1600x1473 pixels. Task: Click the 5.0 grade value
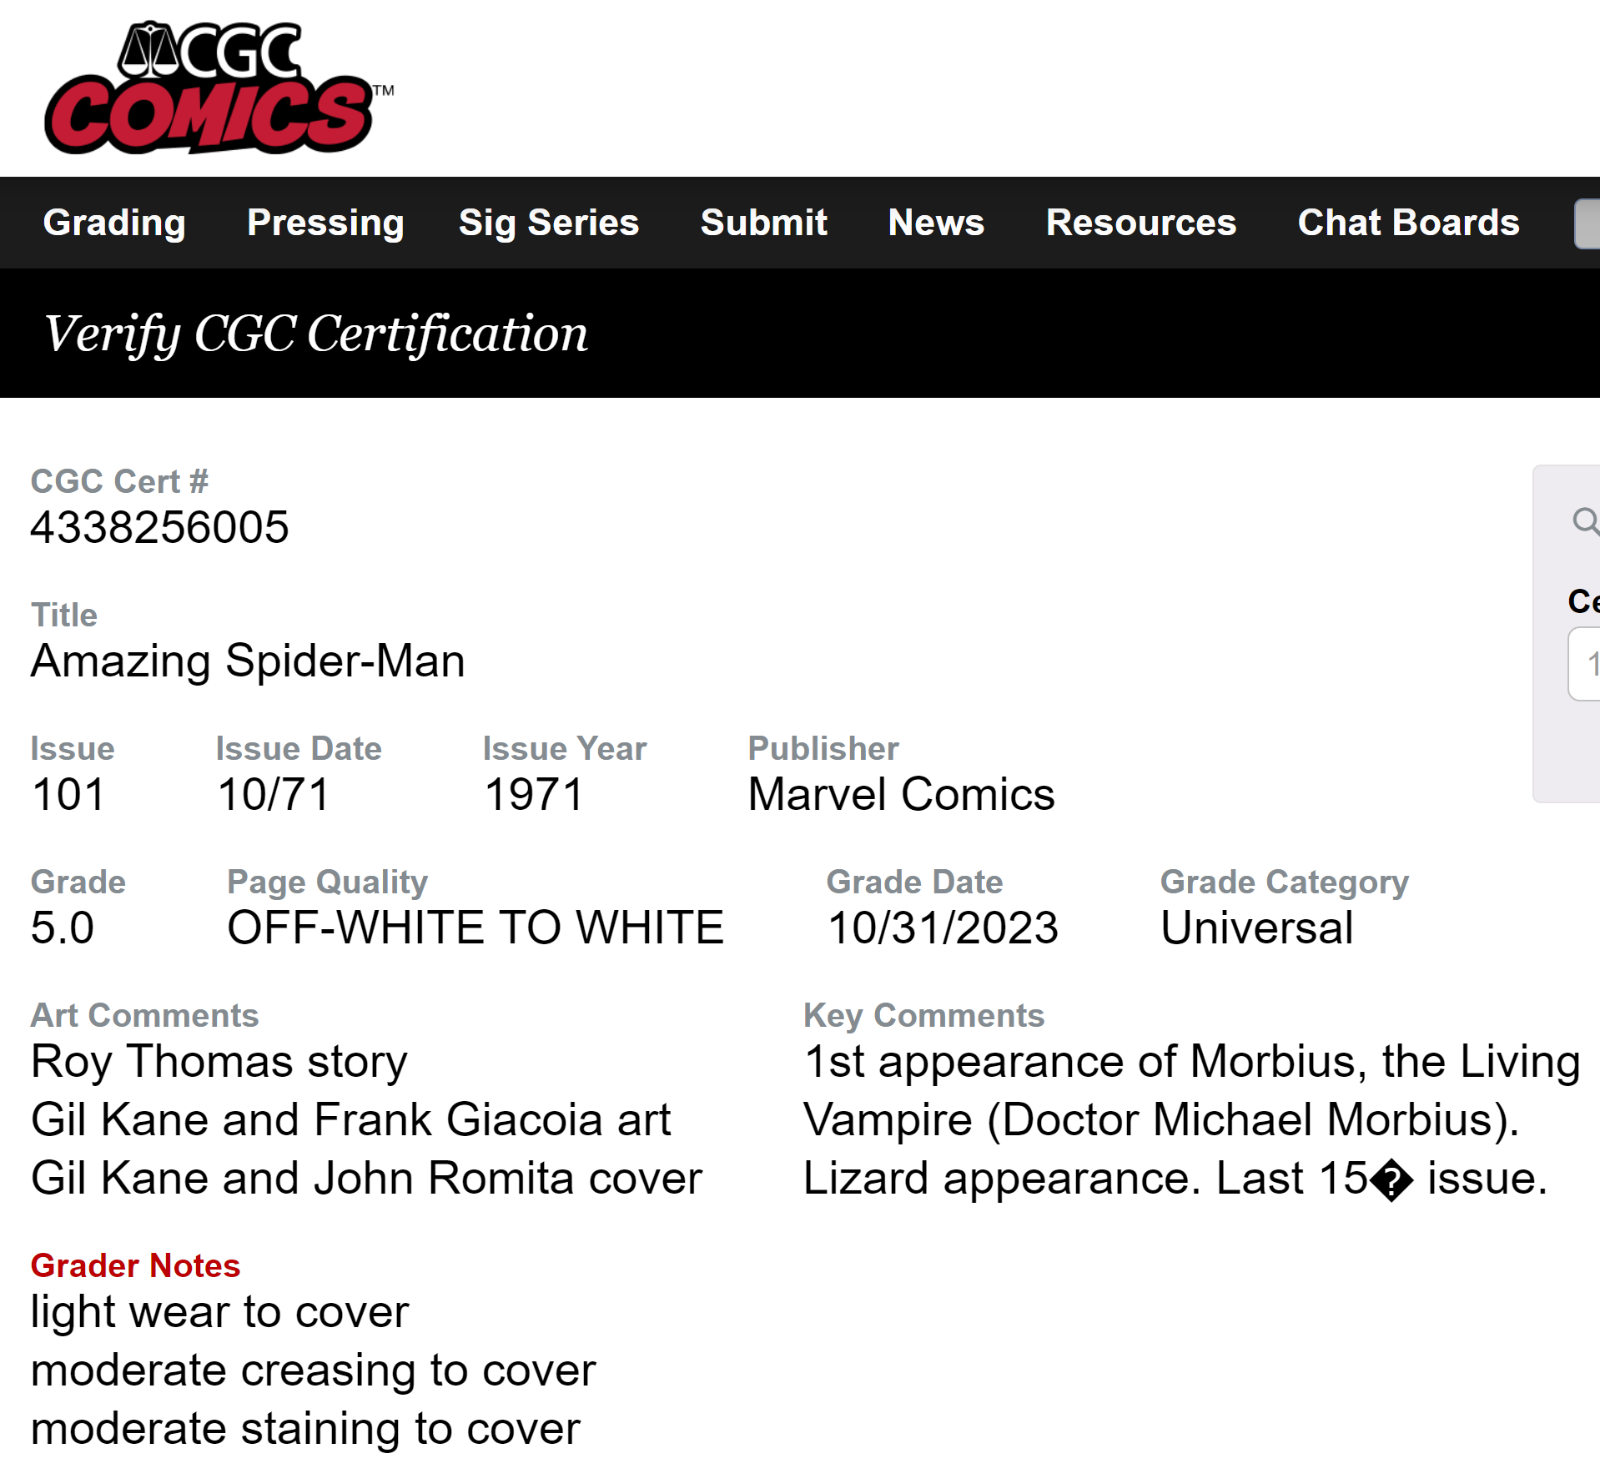[62, 928]
